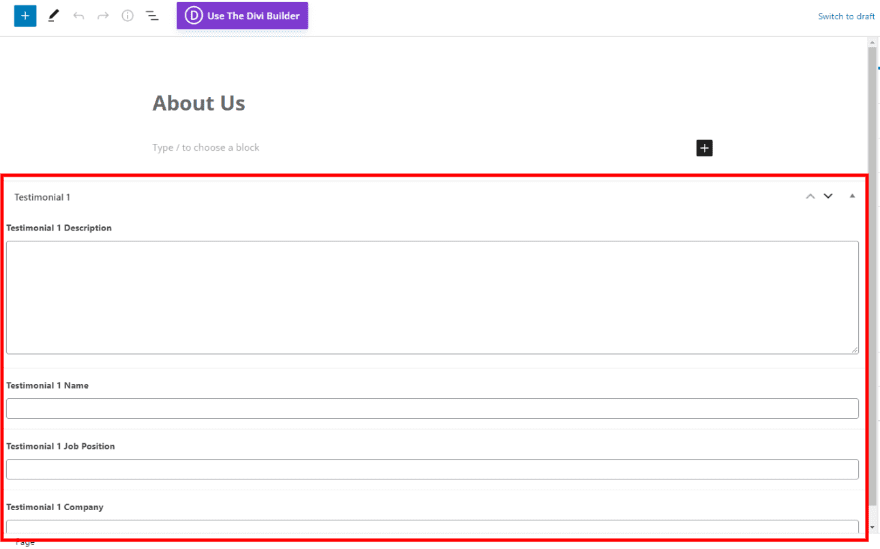Click the Testimonial 1 Name field
The image size is (880, 549).
[432, 408]
